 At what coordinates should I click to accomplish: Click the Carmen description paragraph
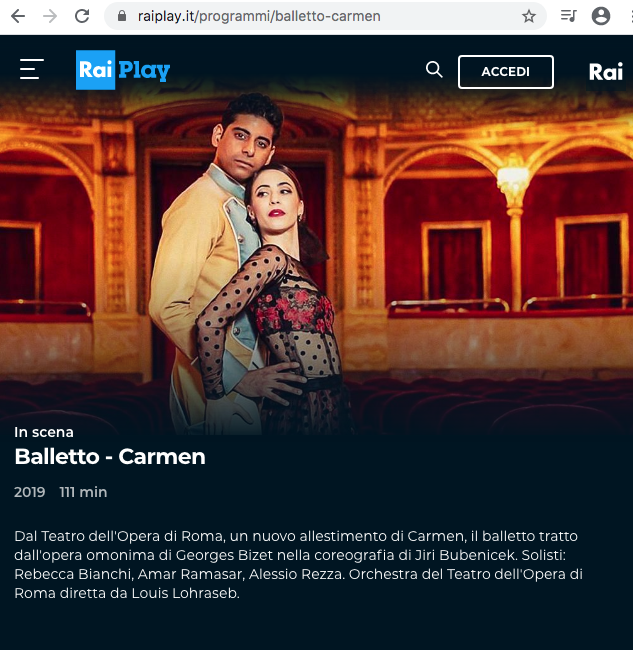click(298, 565)
